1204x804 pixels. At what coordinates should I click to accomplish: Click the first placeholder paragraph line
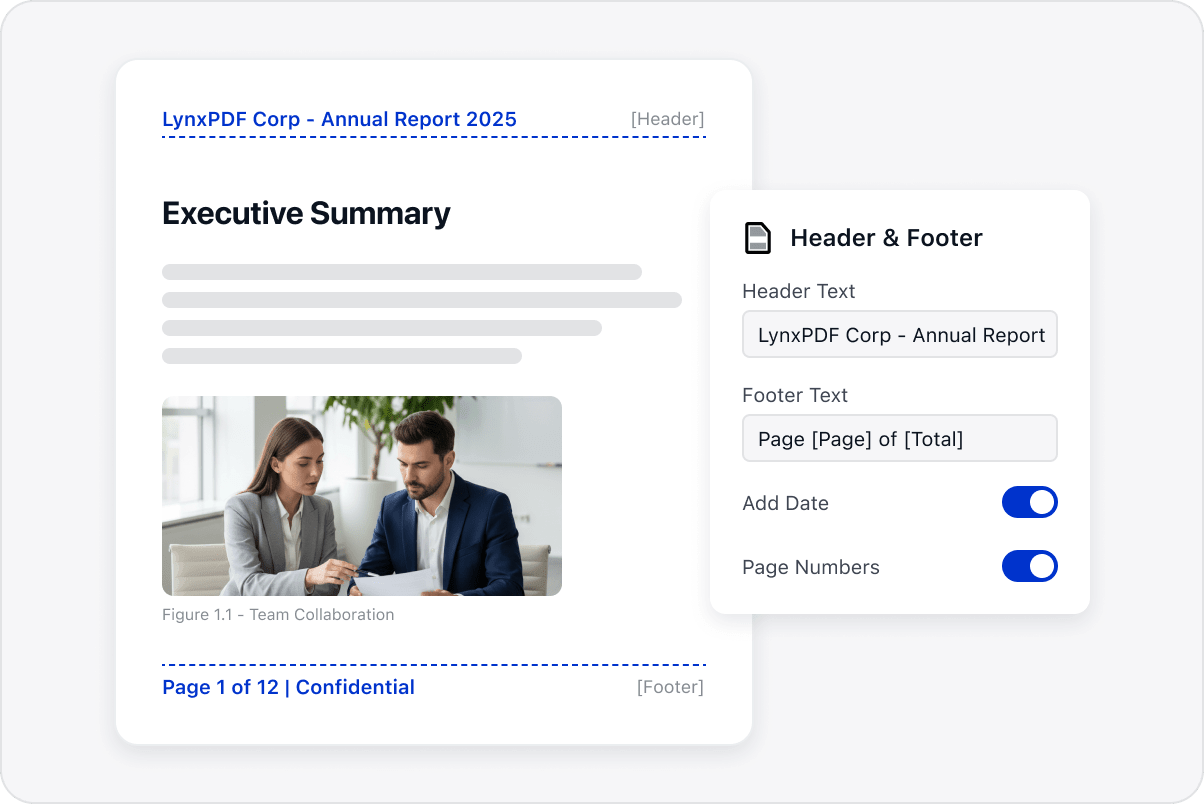(x=402, y=272)
